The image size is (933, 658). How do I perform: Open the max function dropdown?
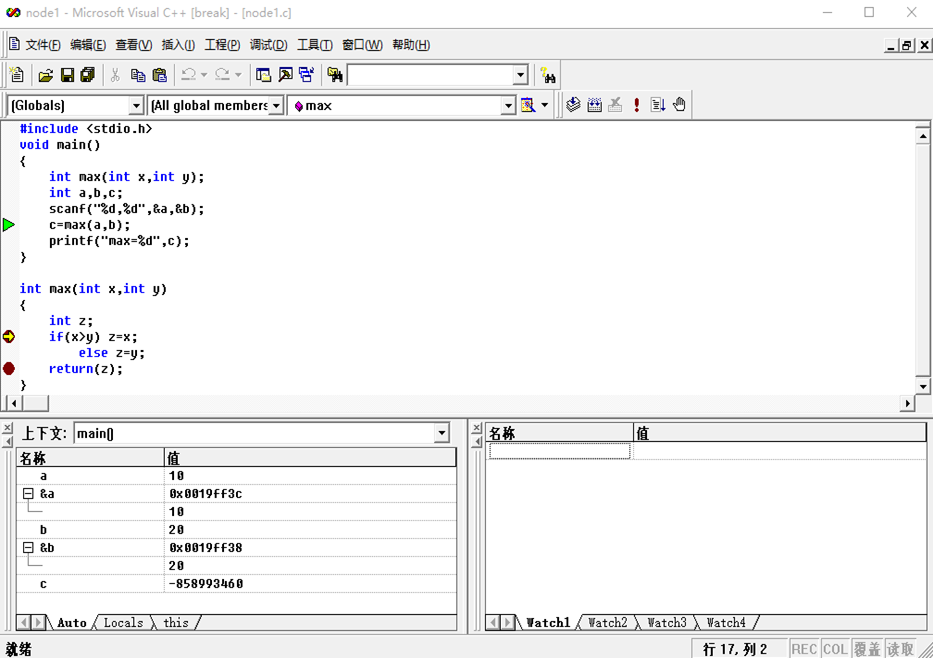pyautogui.click(x=508, y=106)
